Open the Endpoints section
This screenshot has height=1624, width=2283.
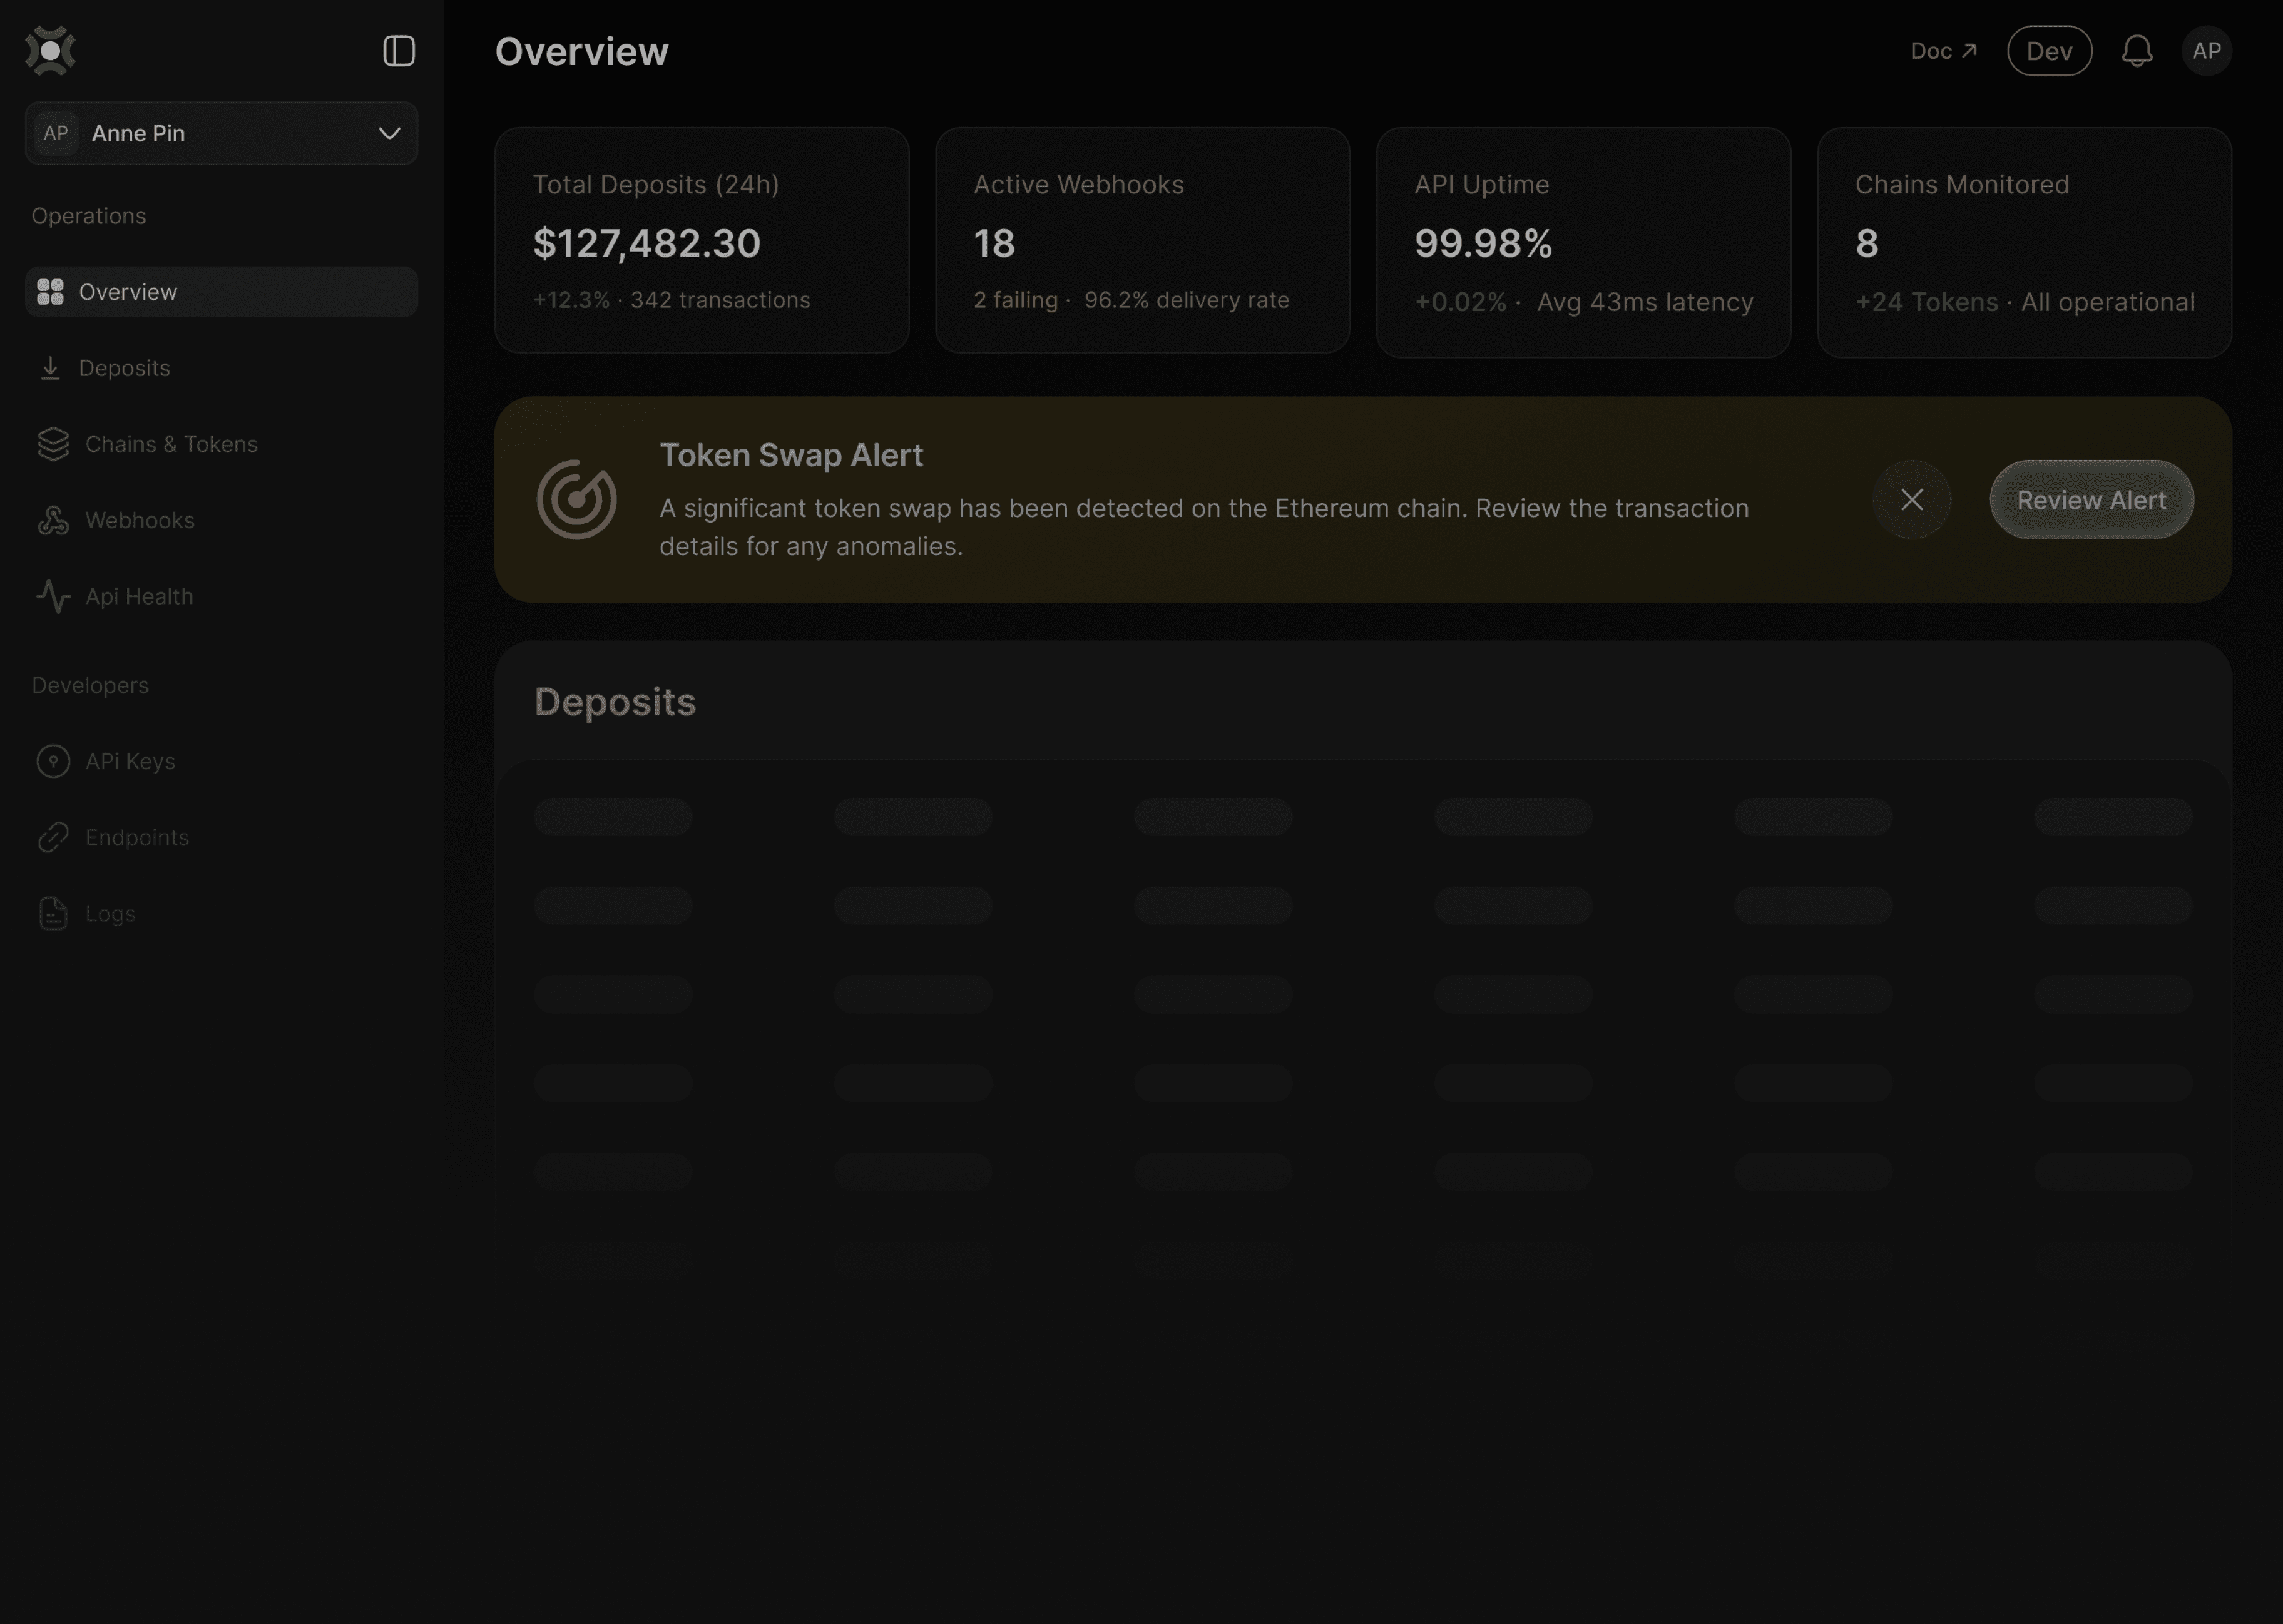(137, 837)
